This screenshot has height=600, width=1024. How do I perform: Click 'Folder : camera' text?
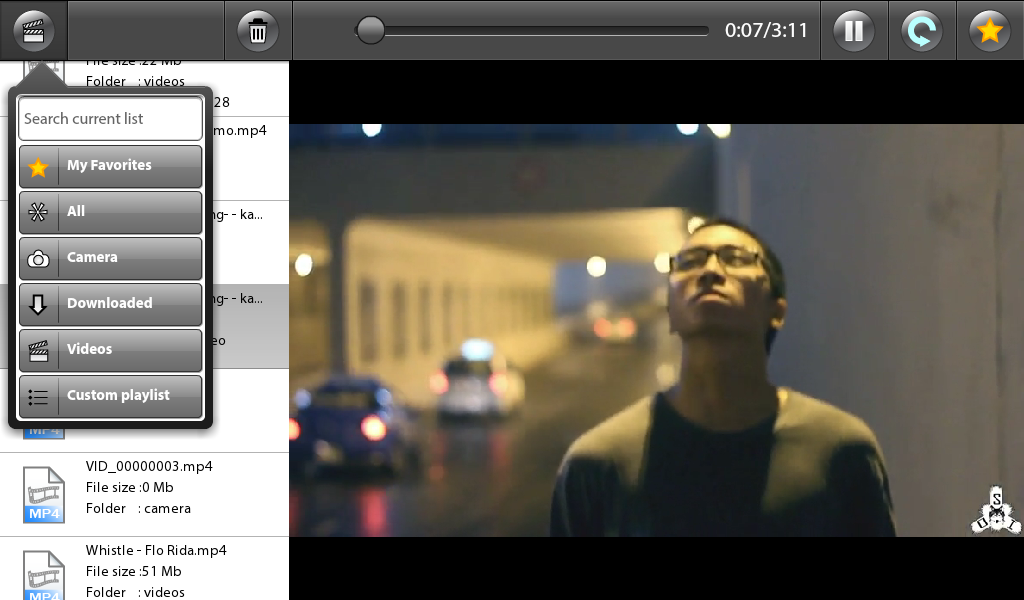138,508
